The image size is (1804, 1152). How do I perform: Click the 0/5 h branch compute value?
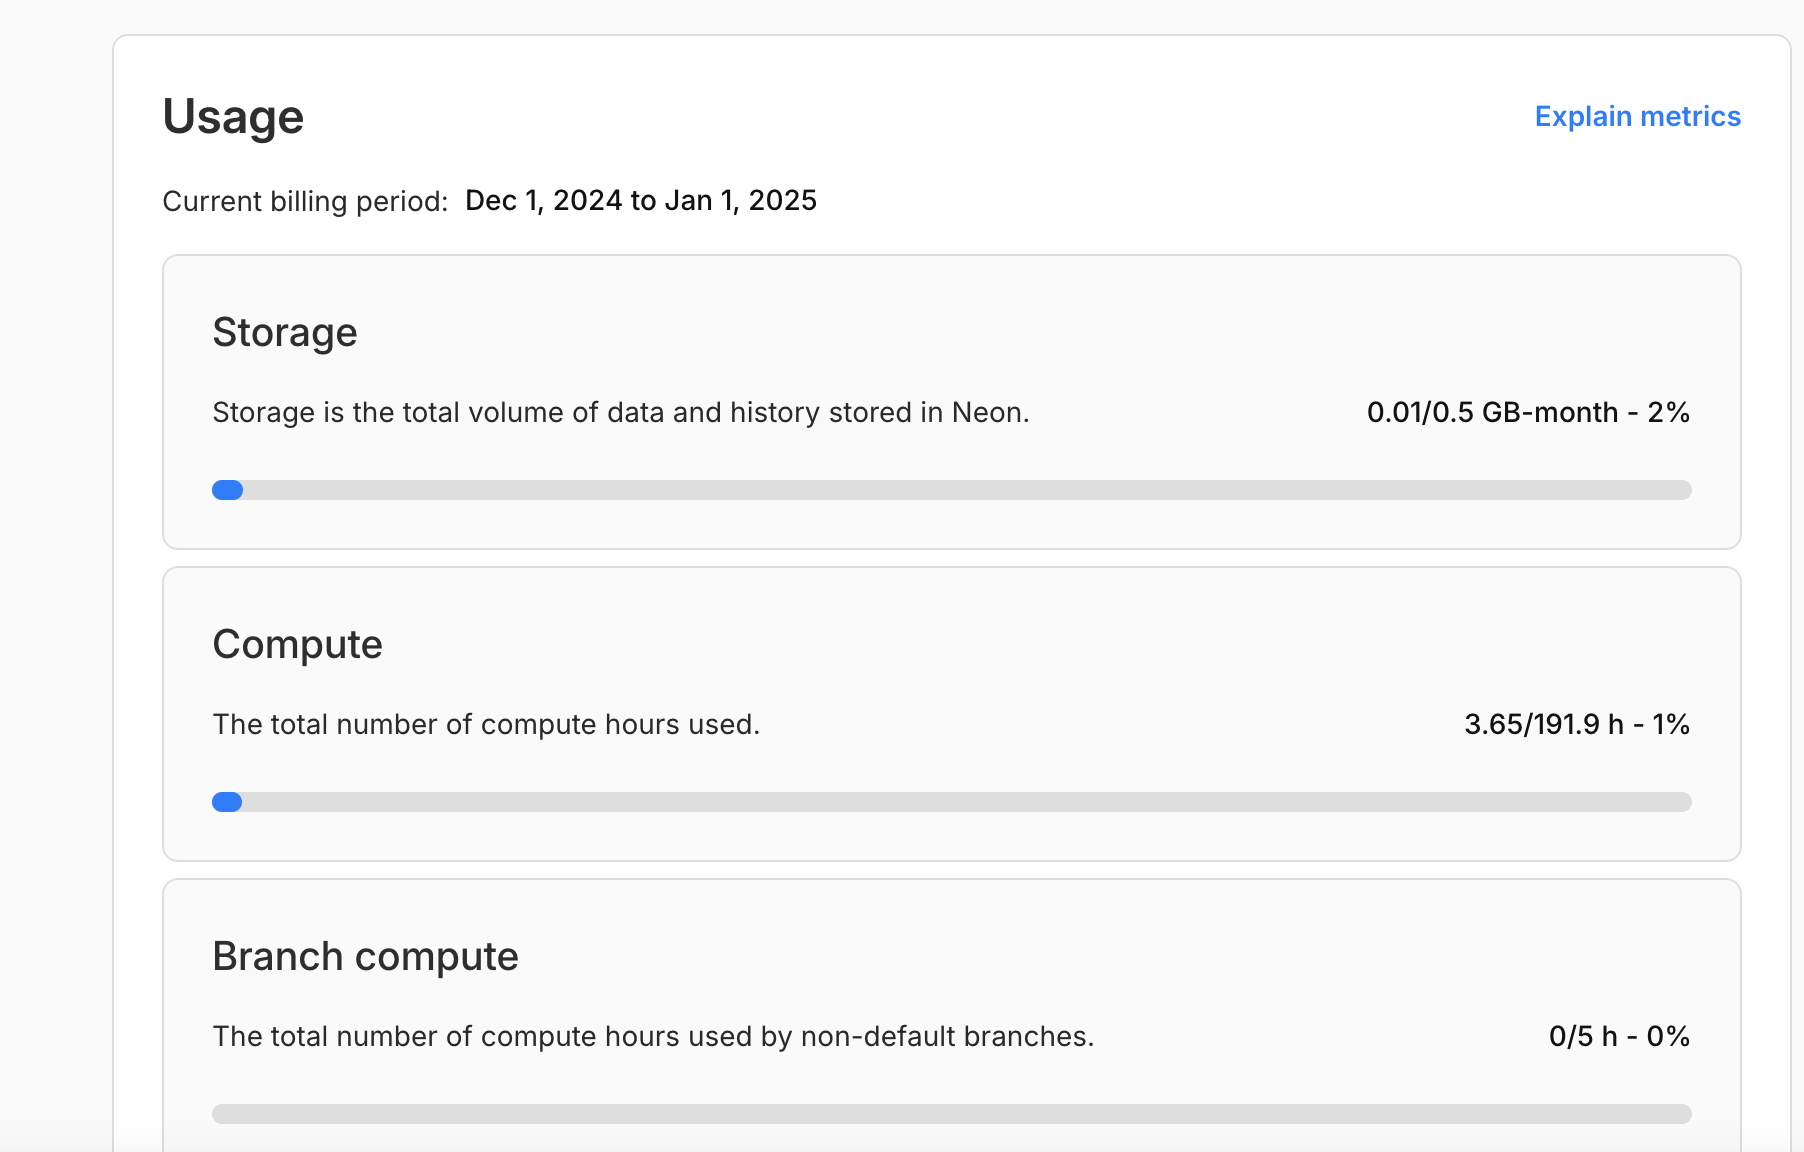click(x=1582, y=1036)
